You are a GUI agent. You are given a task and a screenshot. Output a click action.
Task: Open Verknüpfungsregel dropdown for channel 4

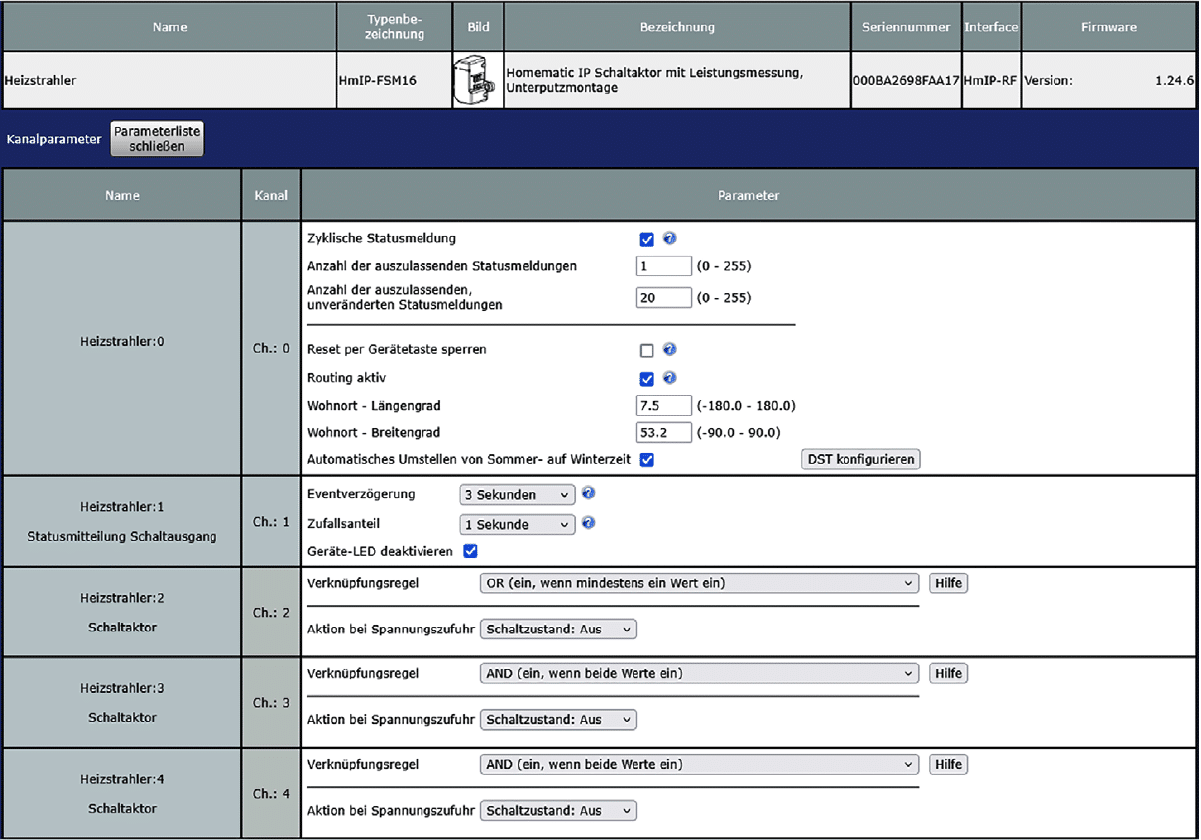[699, 765]
